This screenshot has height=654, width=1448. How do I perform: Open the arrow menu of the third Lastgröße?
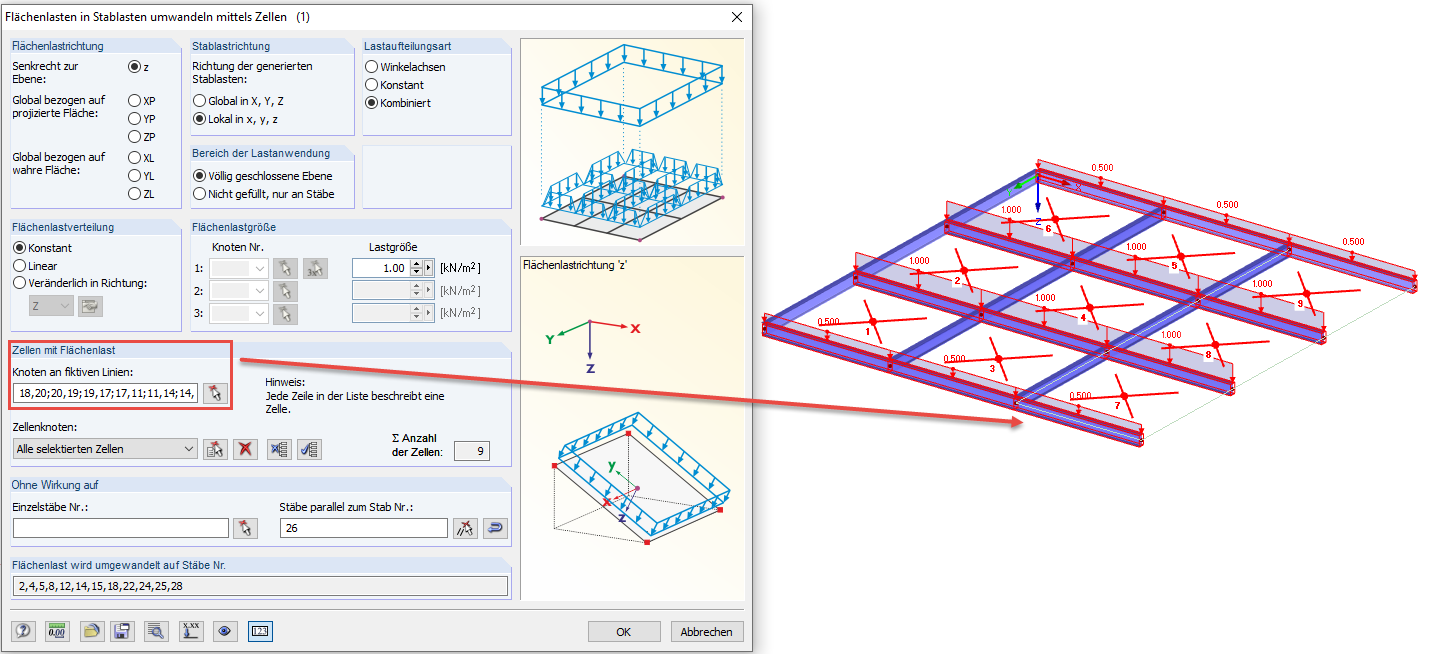(x=430, y=314)
